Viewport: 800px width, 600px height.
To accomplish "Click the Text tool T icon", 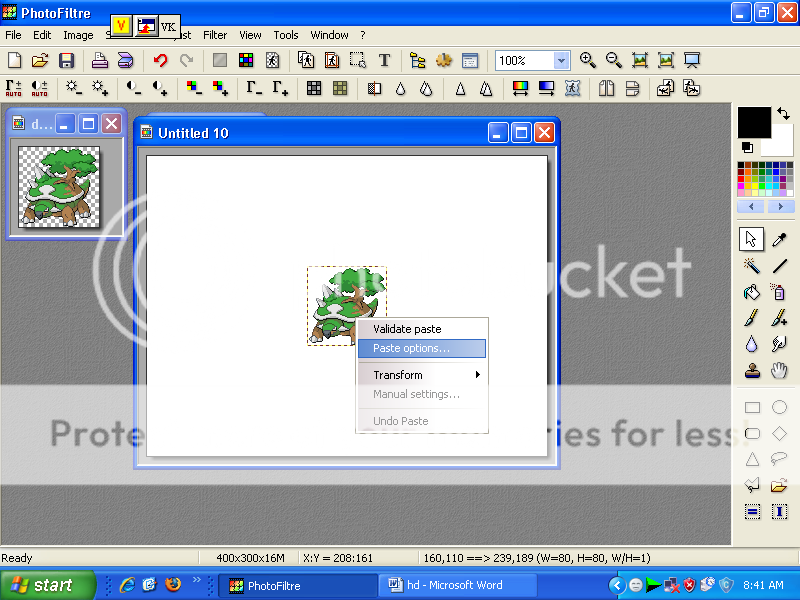I will (384, 60).
